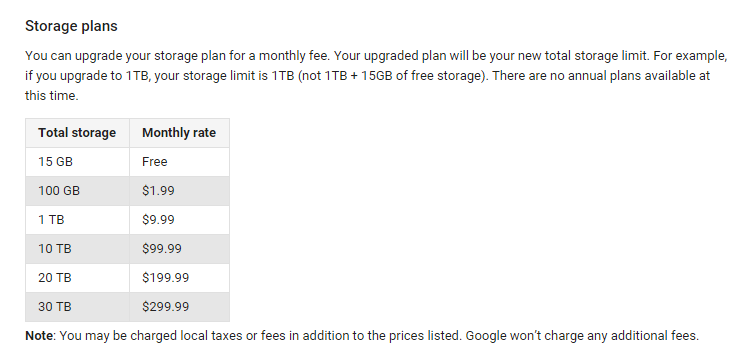Click the paragraph about upgrading storage plan
The image size is (750, 361).
(x=376, y=76)
